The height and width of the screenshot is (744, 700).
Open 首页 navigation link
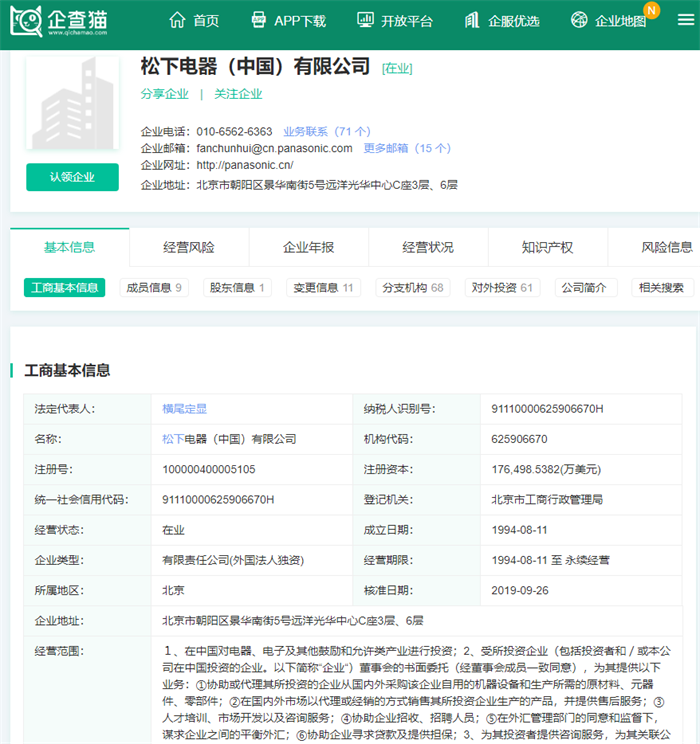[x=206, y=21]
